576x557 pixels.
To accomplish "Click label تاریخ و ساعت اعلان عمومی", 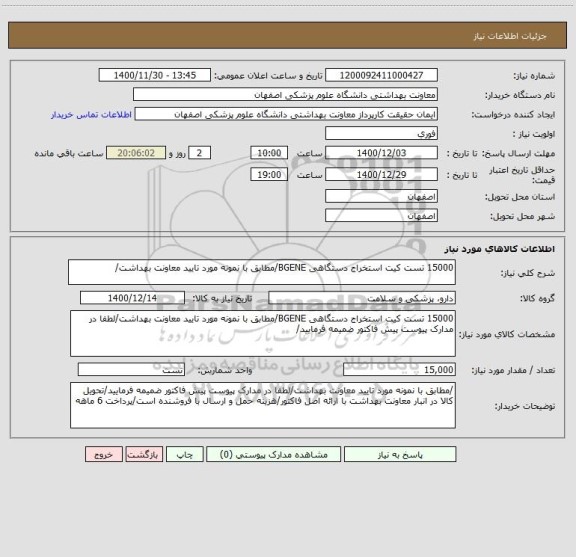I will [269, 76].
